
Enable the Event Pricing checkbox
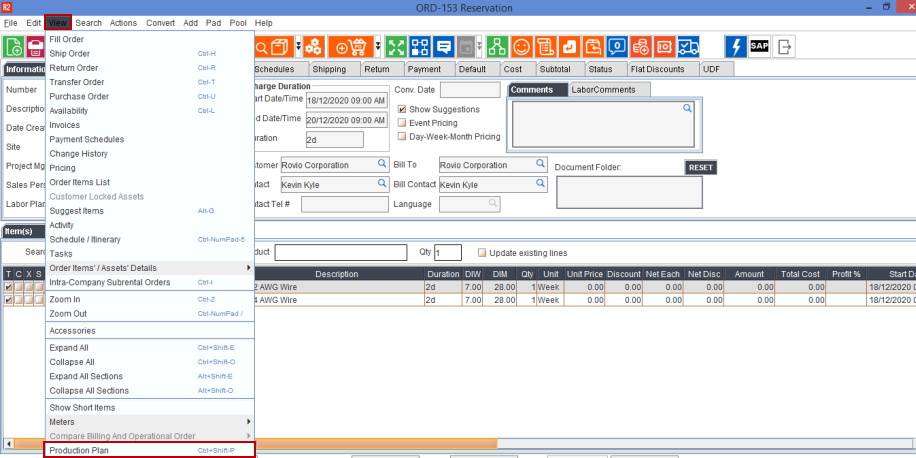402,123
